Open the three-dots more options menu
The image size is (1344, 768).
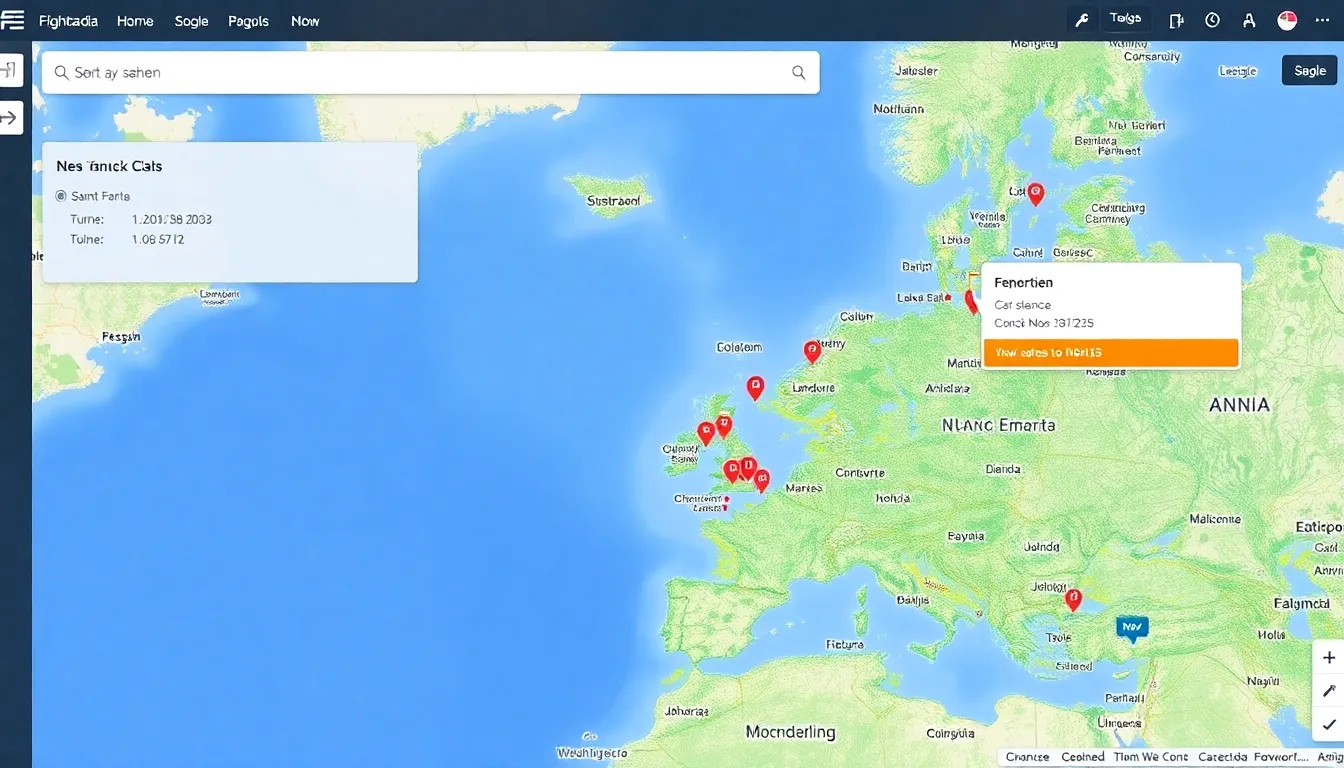[1323, 20]
